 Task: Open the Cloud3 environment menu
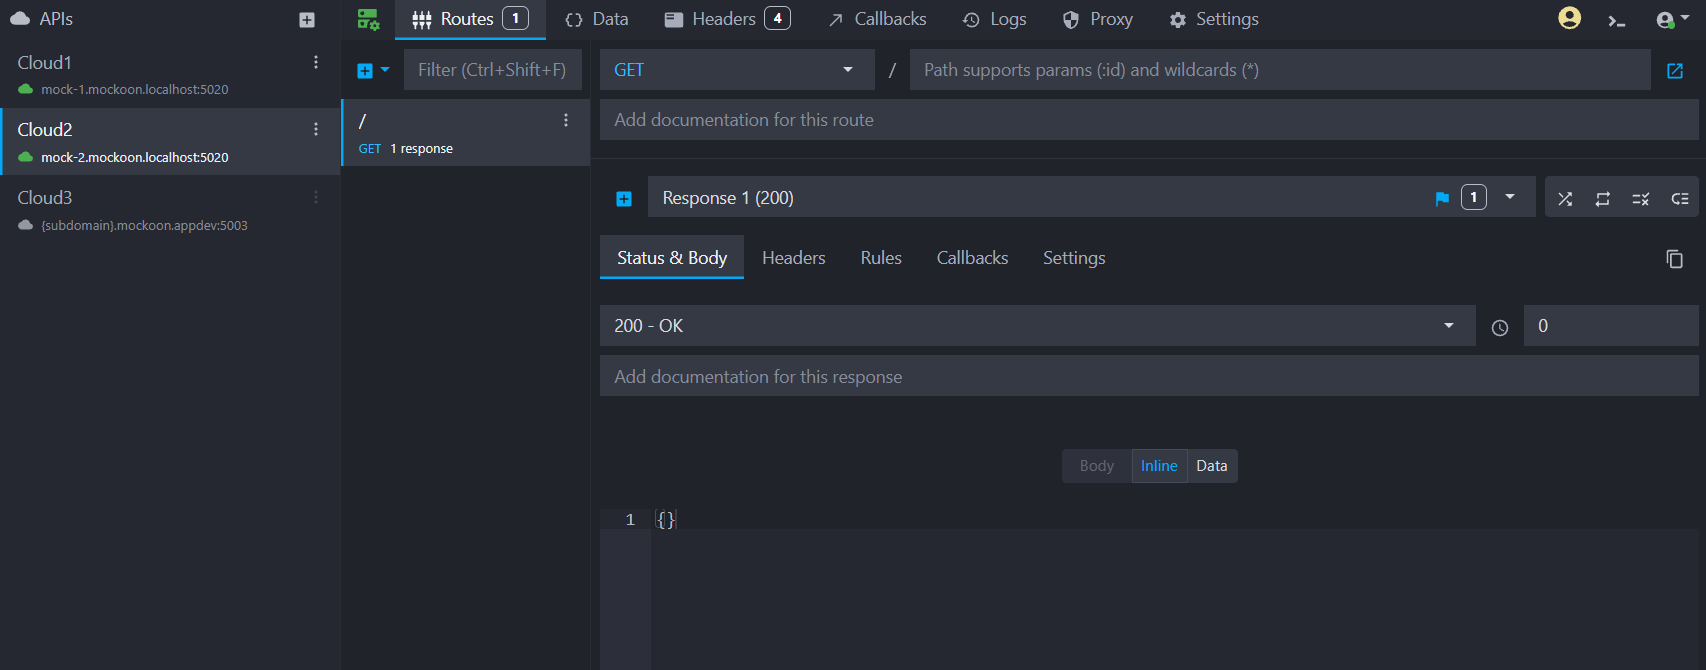pyautogui.click(x=316, y=197)
